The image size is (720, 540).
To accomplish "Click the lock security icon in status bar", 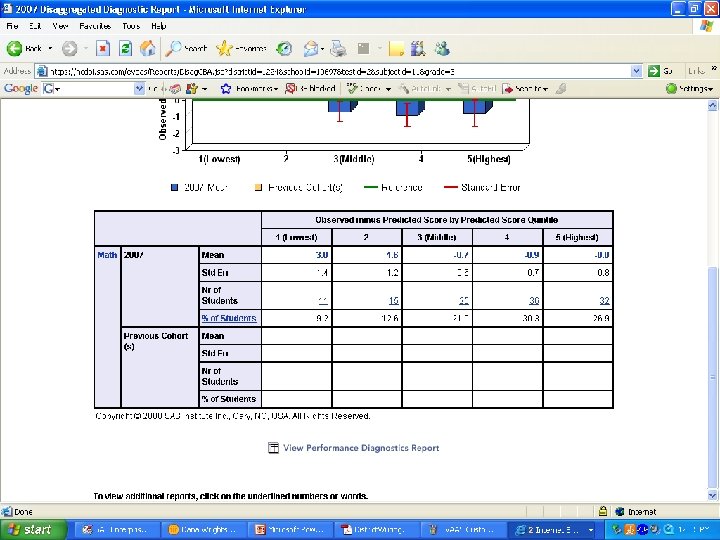I will pos(603,511).
